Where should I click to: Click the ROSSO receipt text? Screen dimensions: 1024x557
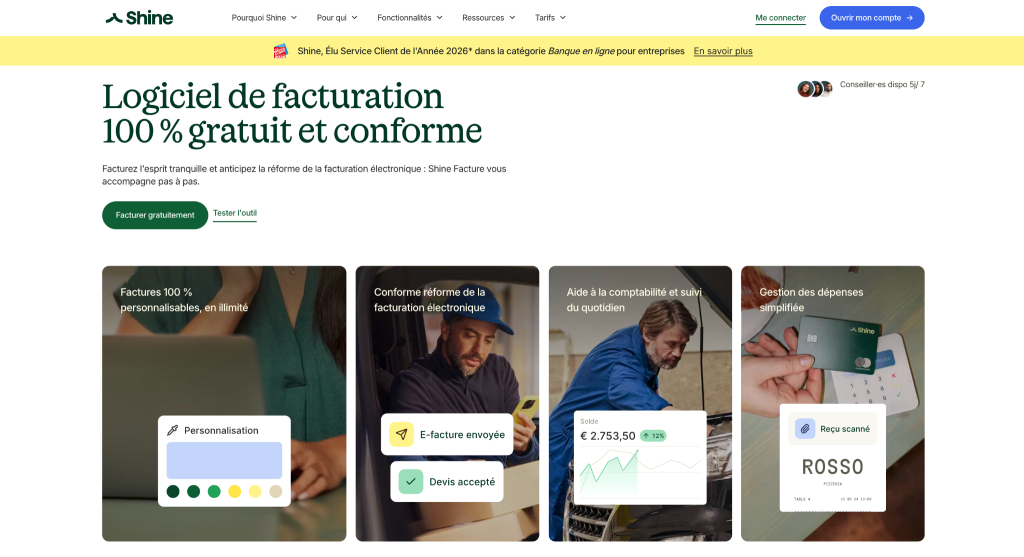click(x=833, y=467)
